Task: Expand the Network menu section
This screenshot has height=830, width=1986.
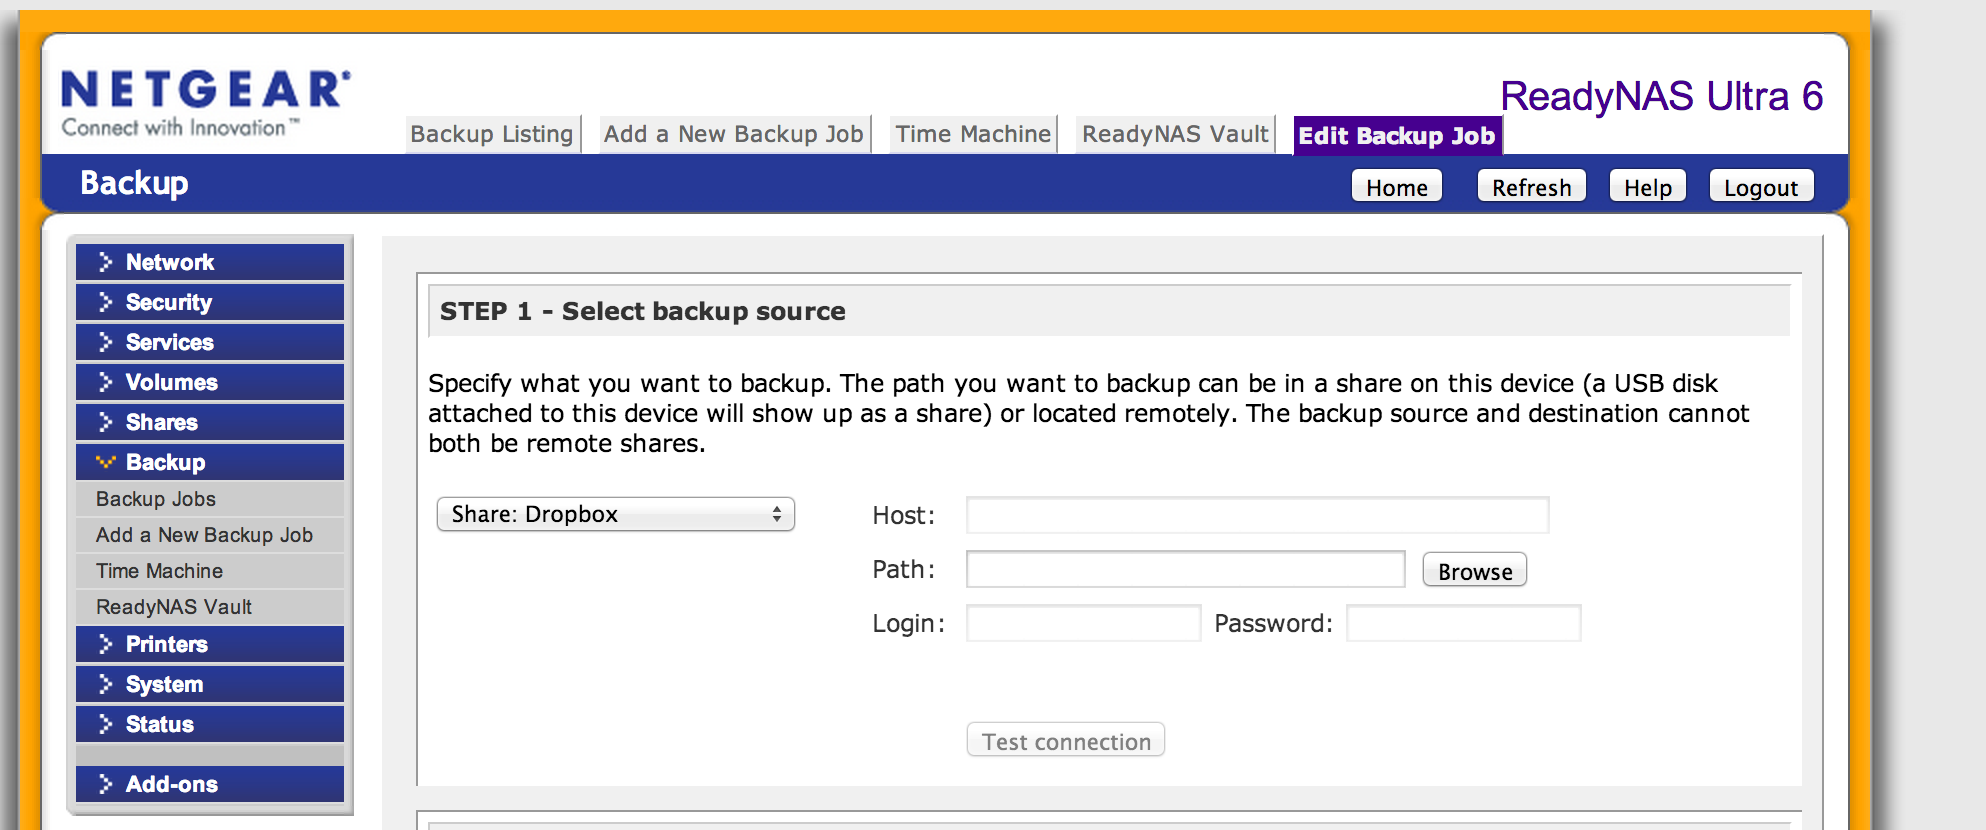Action: pos(169,262)
